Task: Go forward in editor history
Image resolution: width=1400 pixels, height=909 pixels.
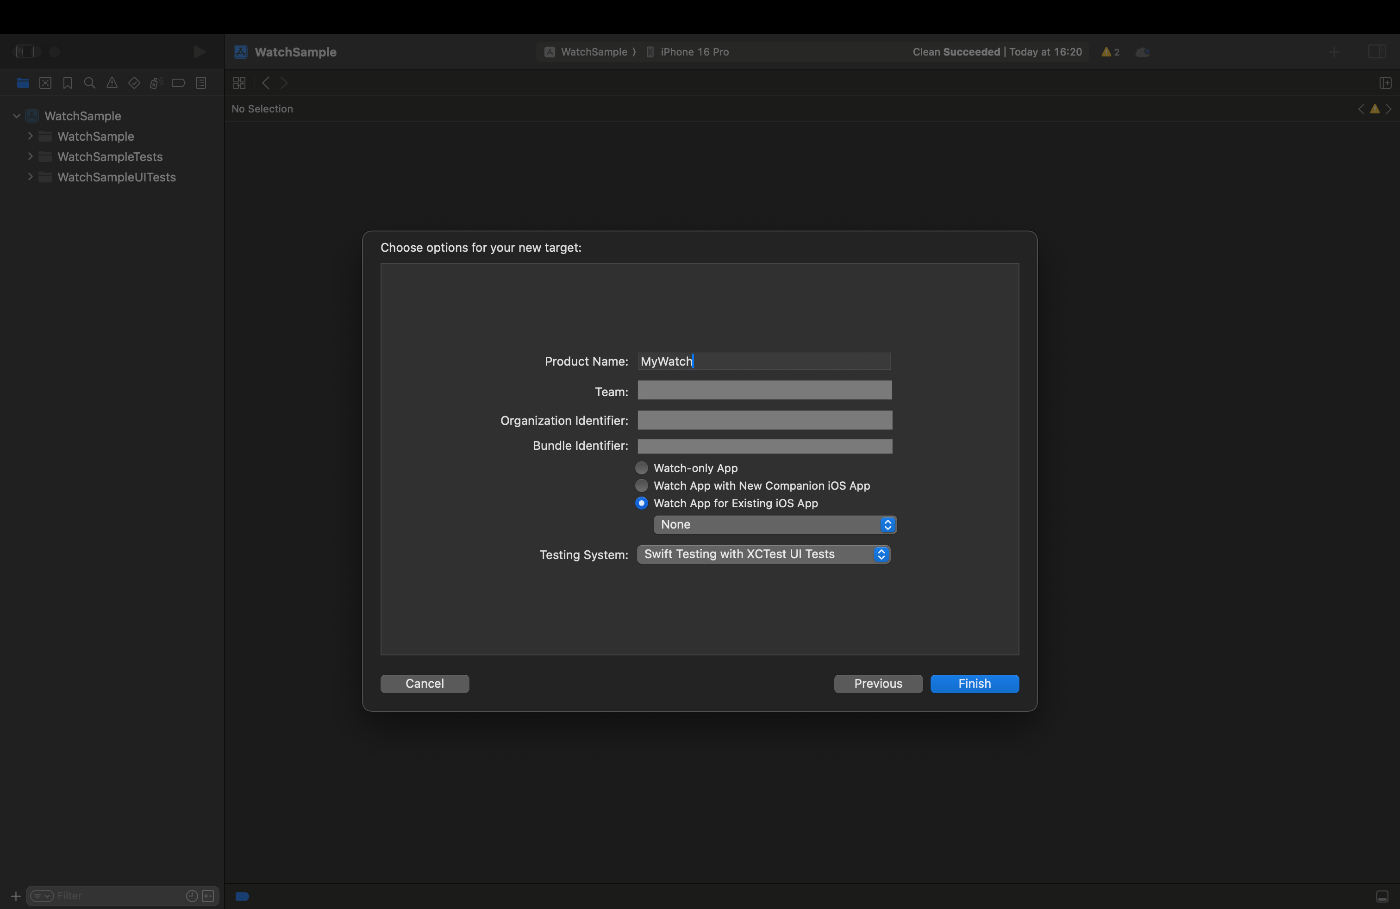Action: tap(284, 83)
